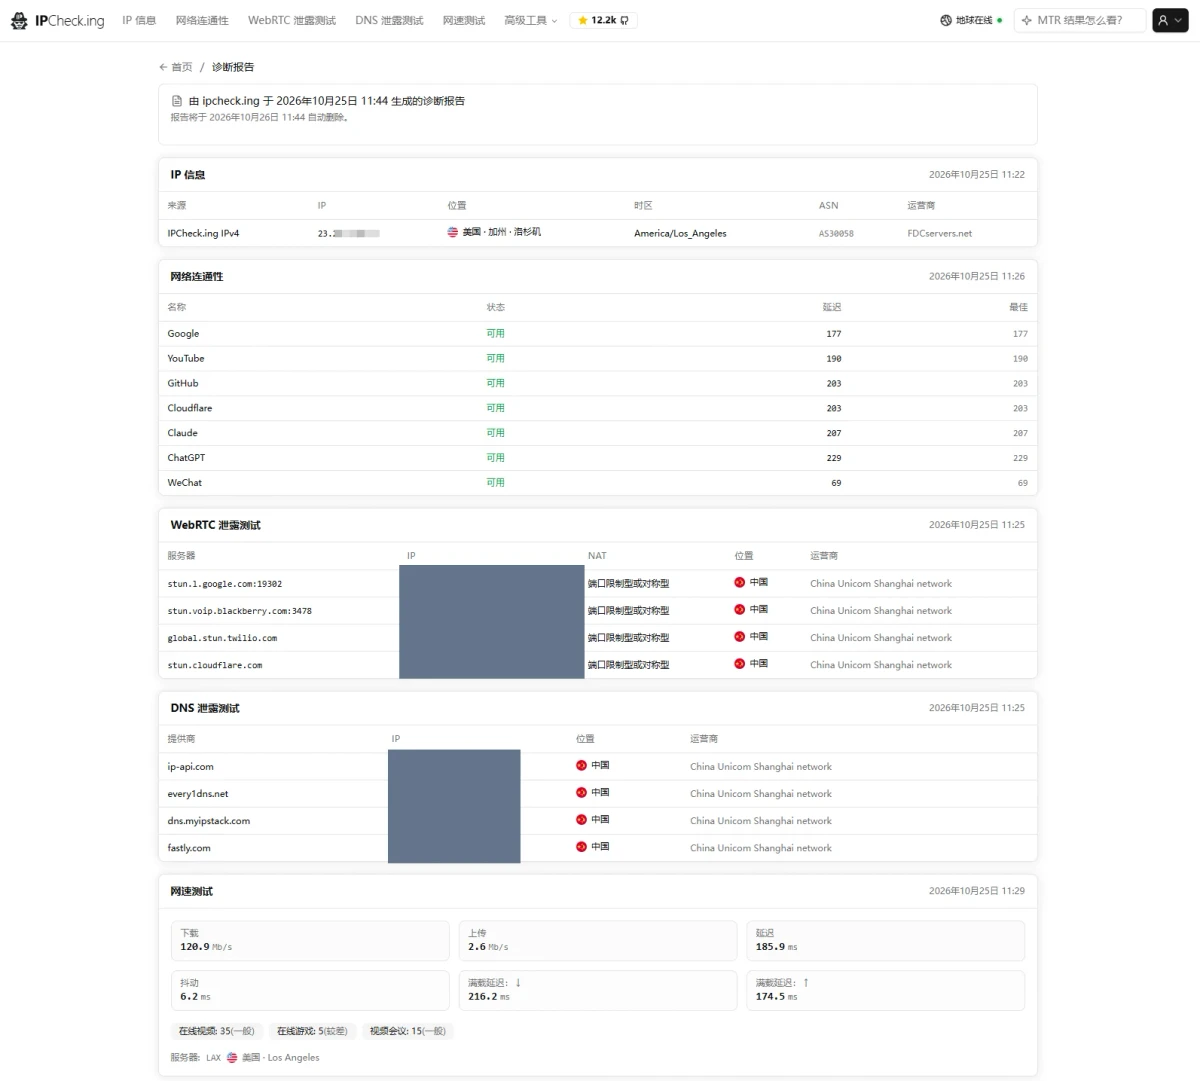Image resolution: width=1200 pixels, height=1081 pixels.
Task: Click every1dns.net DNS provider
Action: click(x=198, y=794)
